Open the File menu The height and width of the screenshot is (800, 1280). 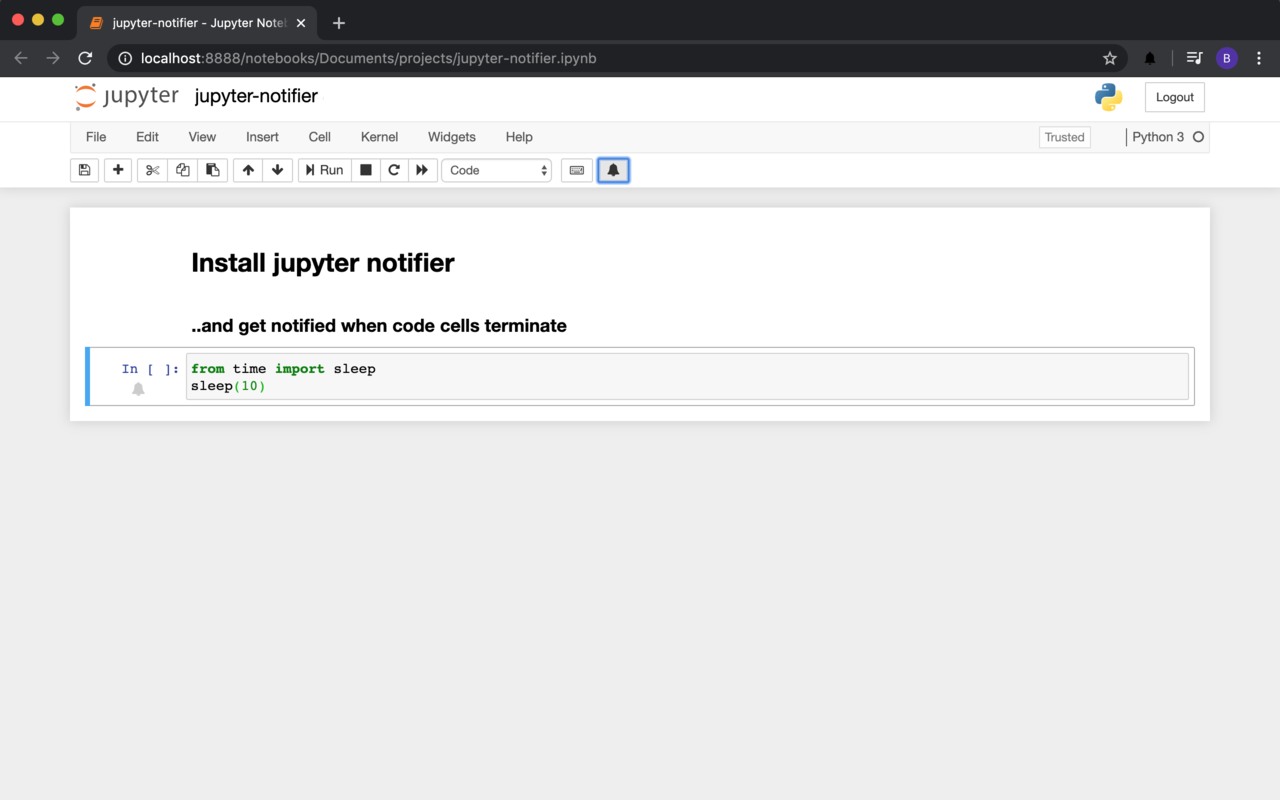[x=96, y=137]
